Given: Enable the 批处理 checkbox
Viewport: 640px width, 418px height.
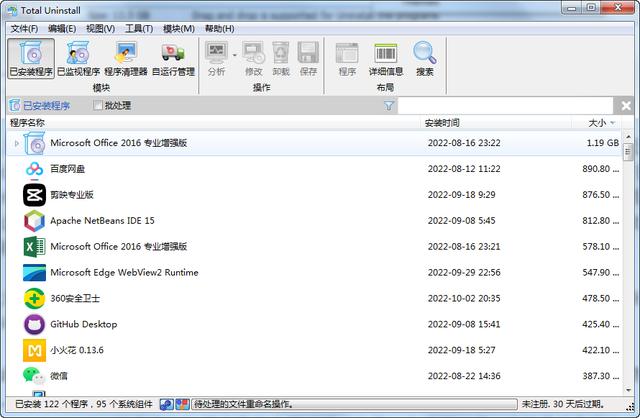Looking at the screenshot, I should point(98,106).
